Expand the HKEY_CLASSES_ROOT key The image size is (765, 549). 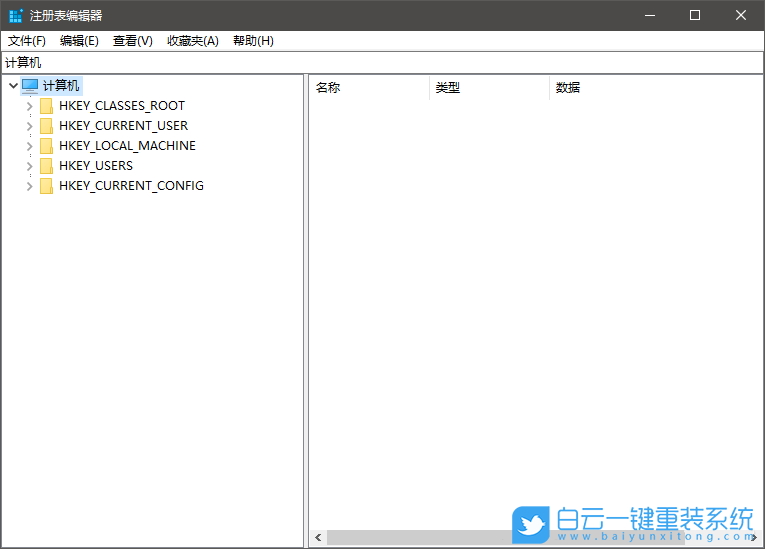(x=29, y=106)
